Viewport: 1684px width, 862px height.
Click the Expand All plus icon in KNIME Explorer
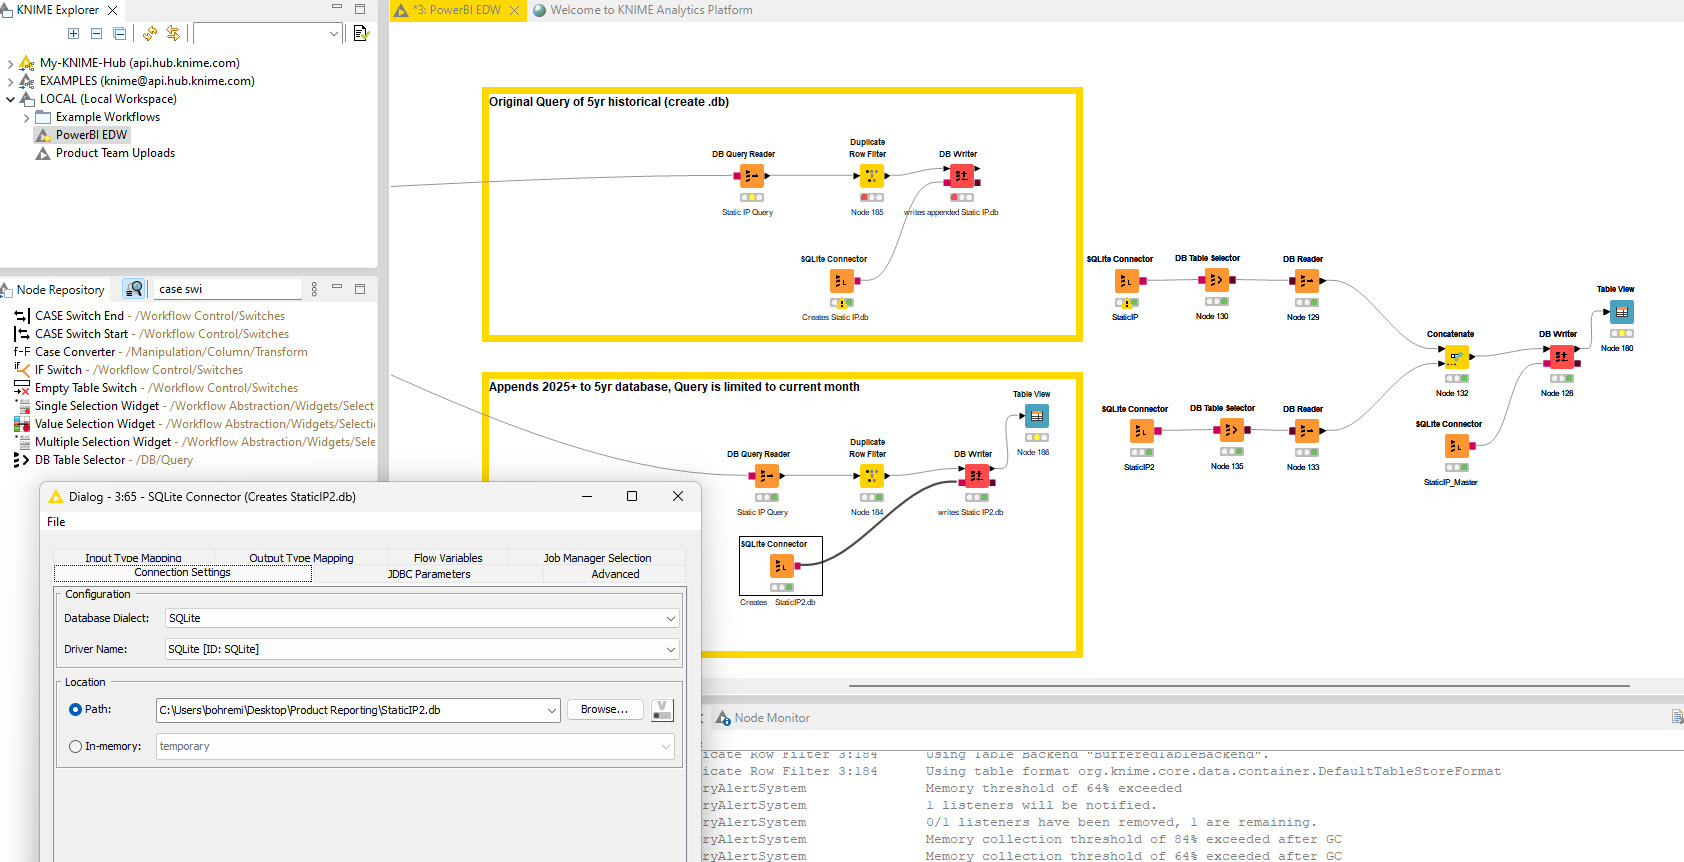(73, 33)
